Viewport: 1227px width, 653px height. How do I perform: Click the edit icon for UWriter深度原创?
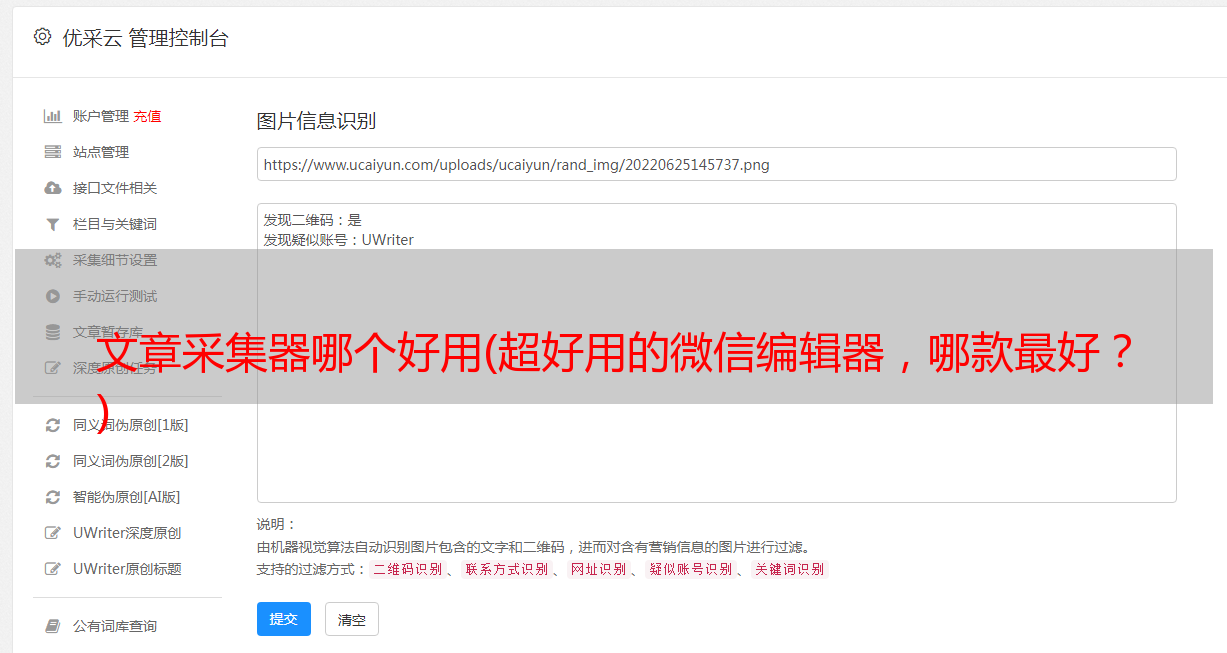[53, 533]
